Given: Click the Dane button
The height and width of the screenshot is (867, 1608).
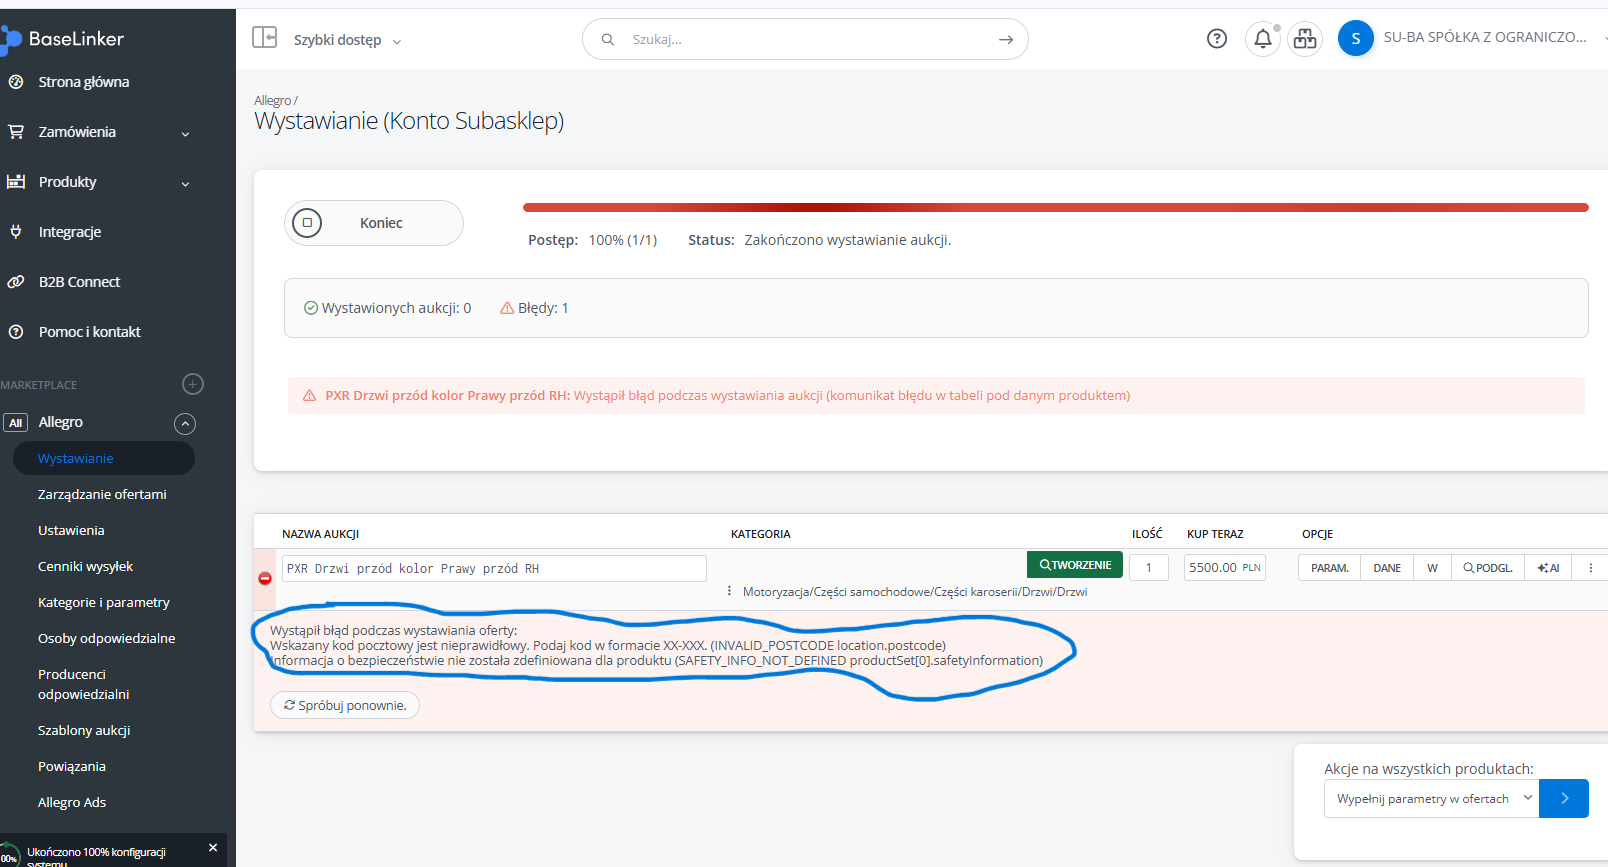Looking at the screenshot, I should (1387, 568).
